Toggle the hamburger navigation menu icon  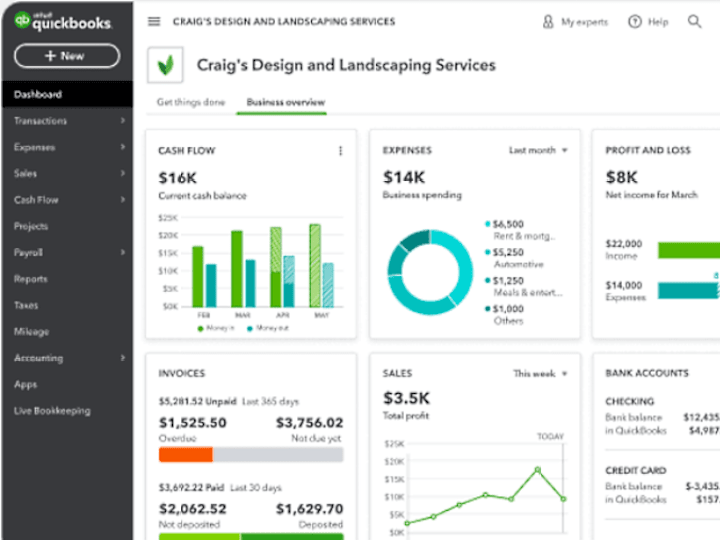click(x=154, y=22)
